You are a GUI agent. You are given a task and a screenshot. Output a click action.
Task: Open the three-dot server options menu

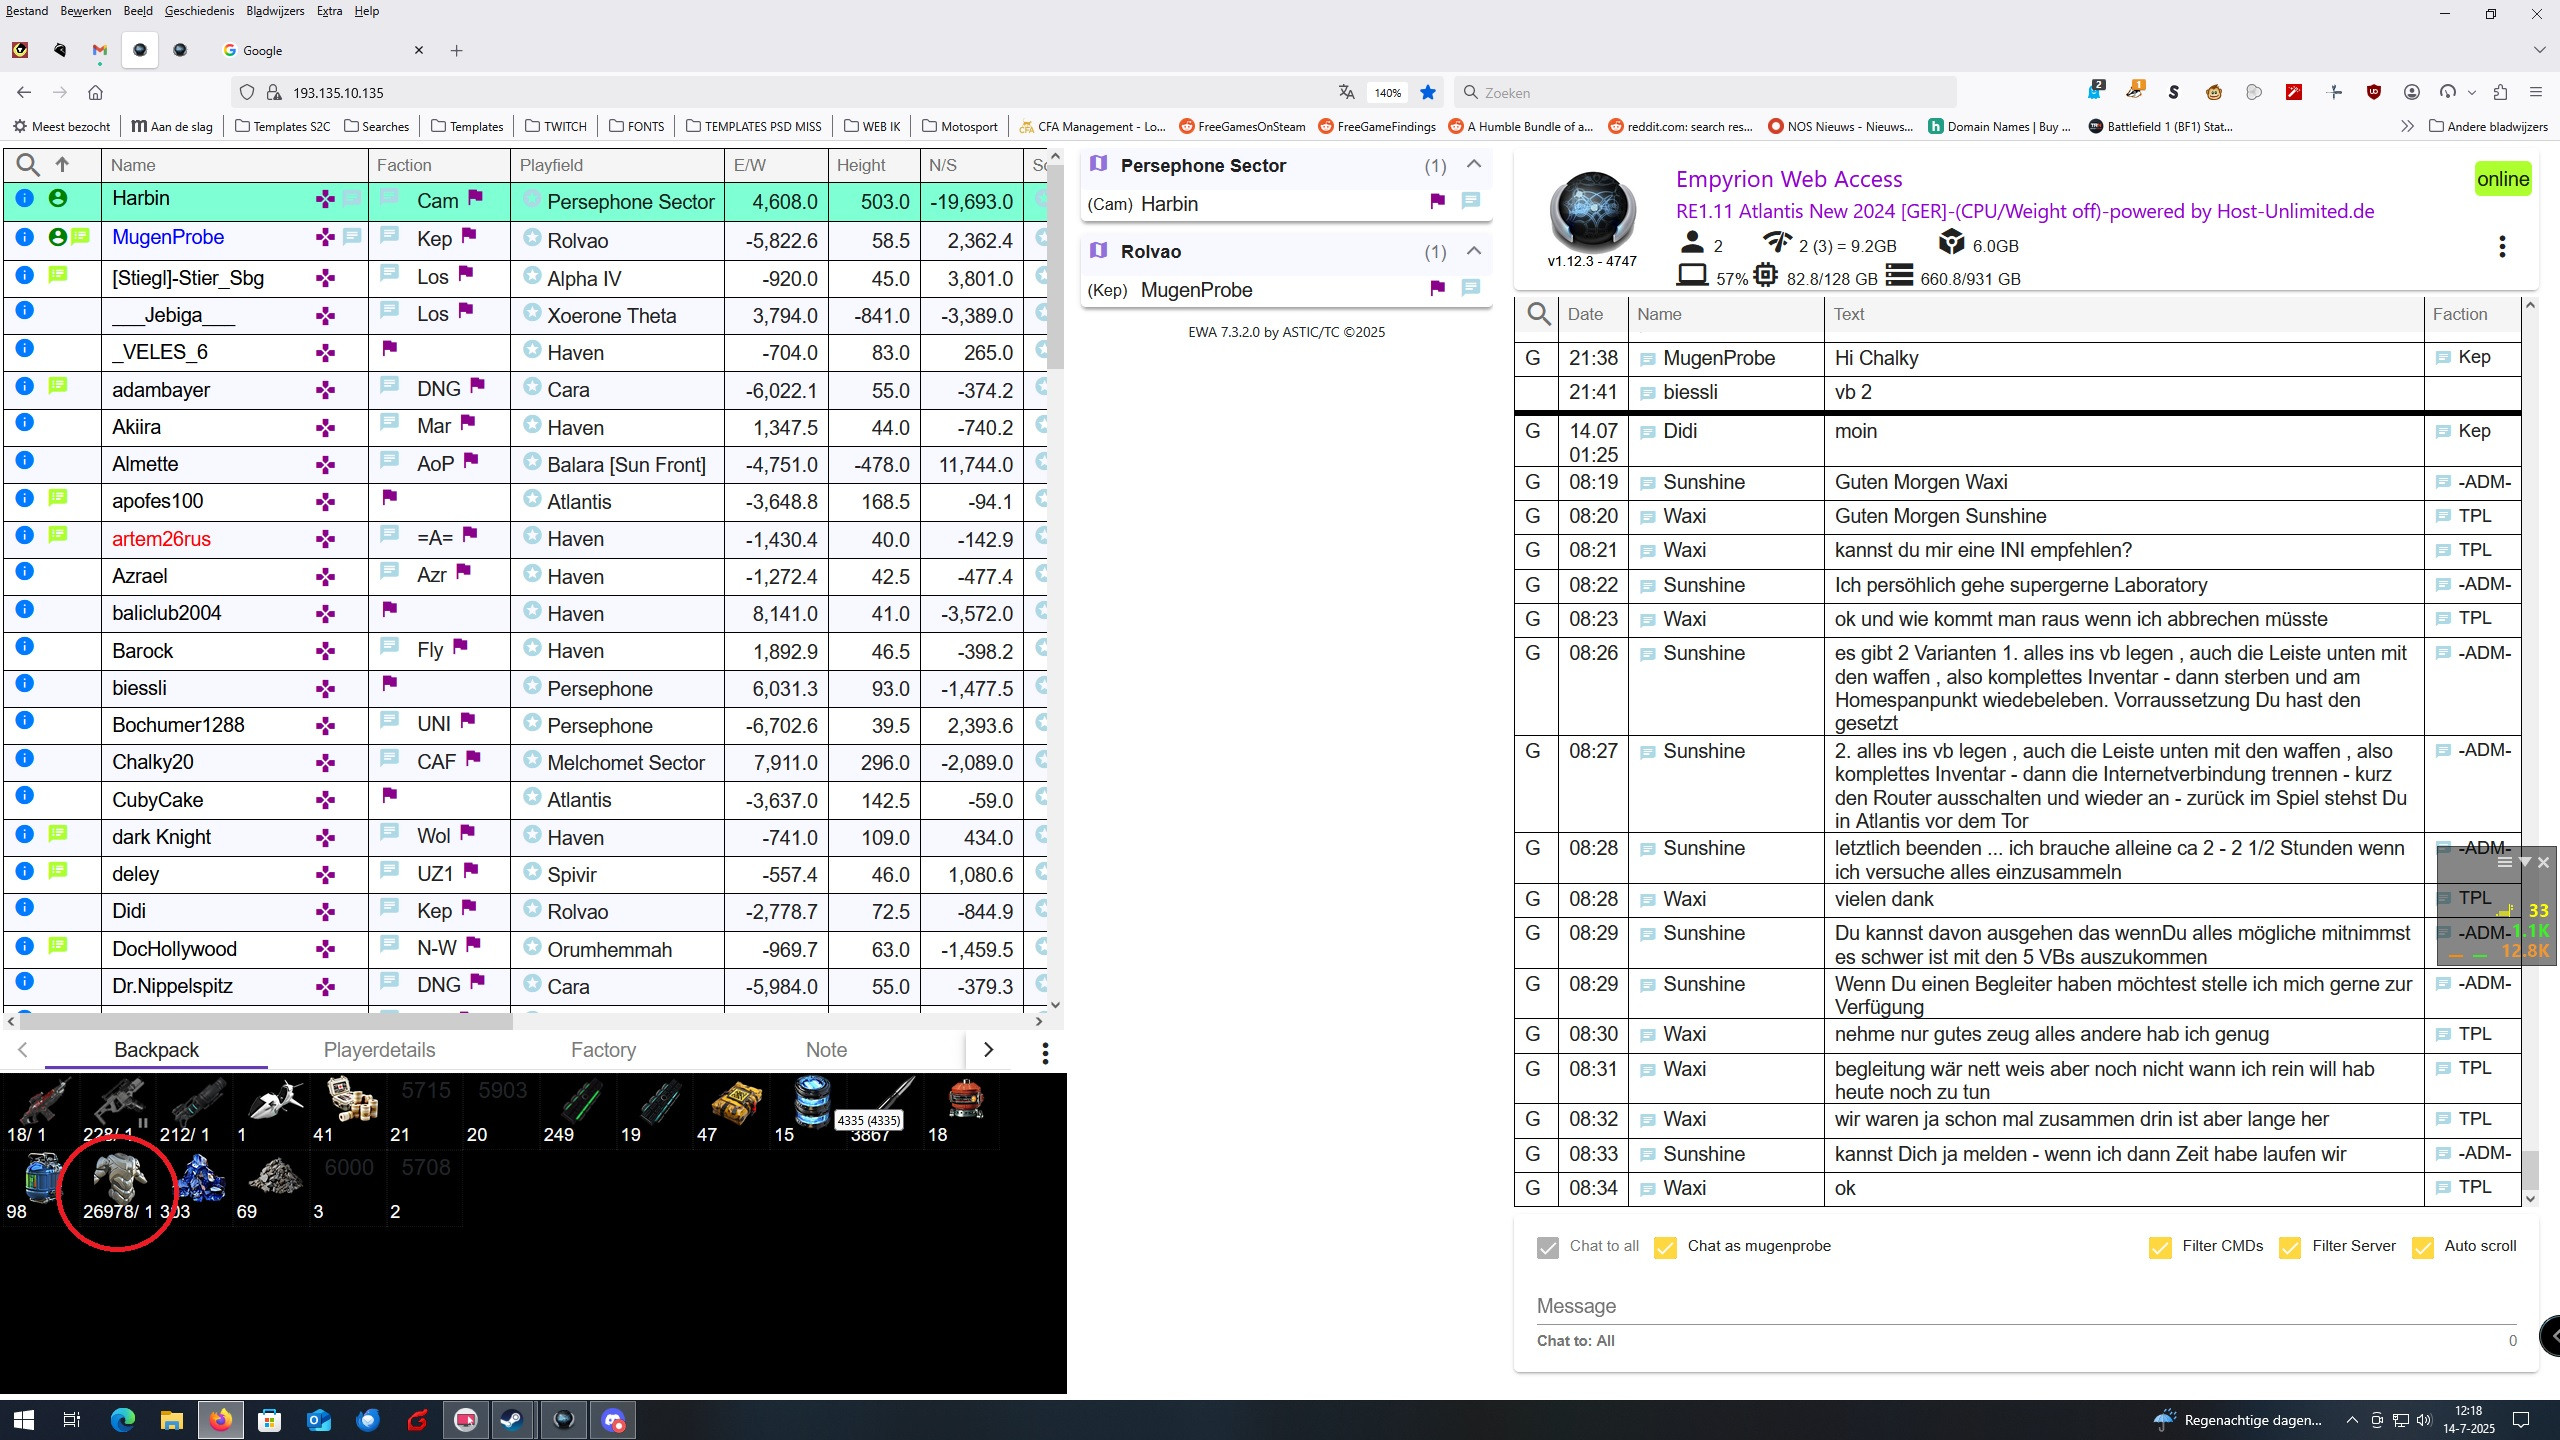click(2501, 247)
